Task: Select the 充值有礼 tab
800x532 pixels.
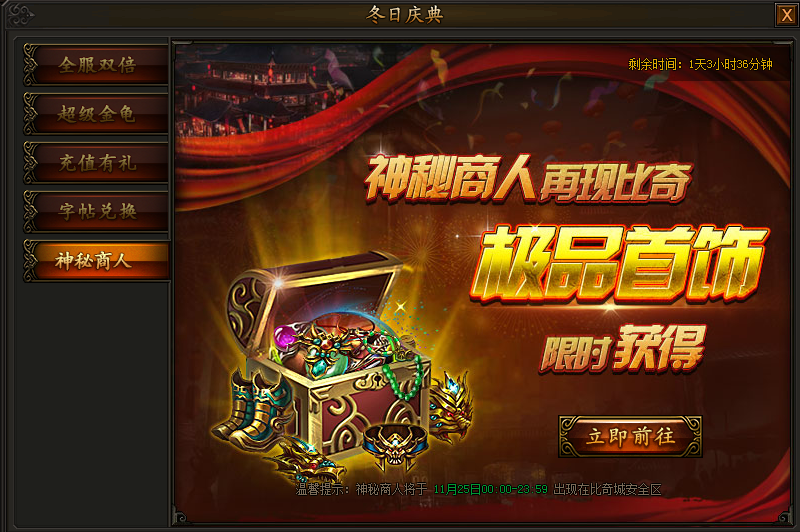Action: [x=96, y=163]
